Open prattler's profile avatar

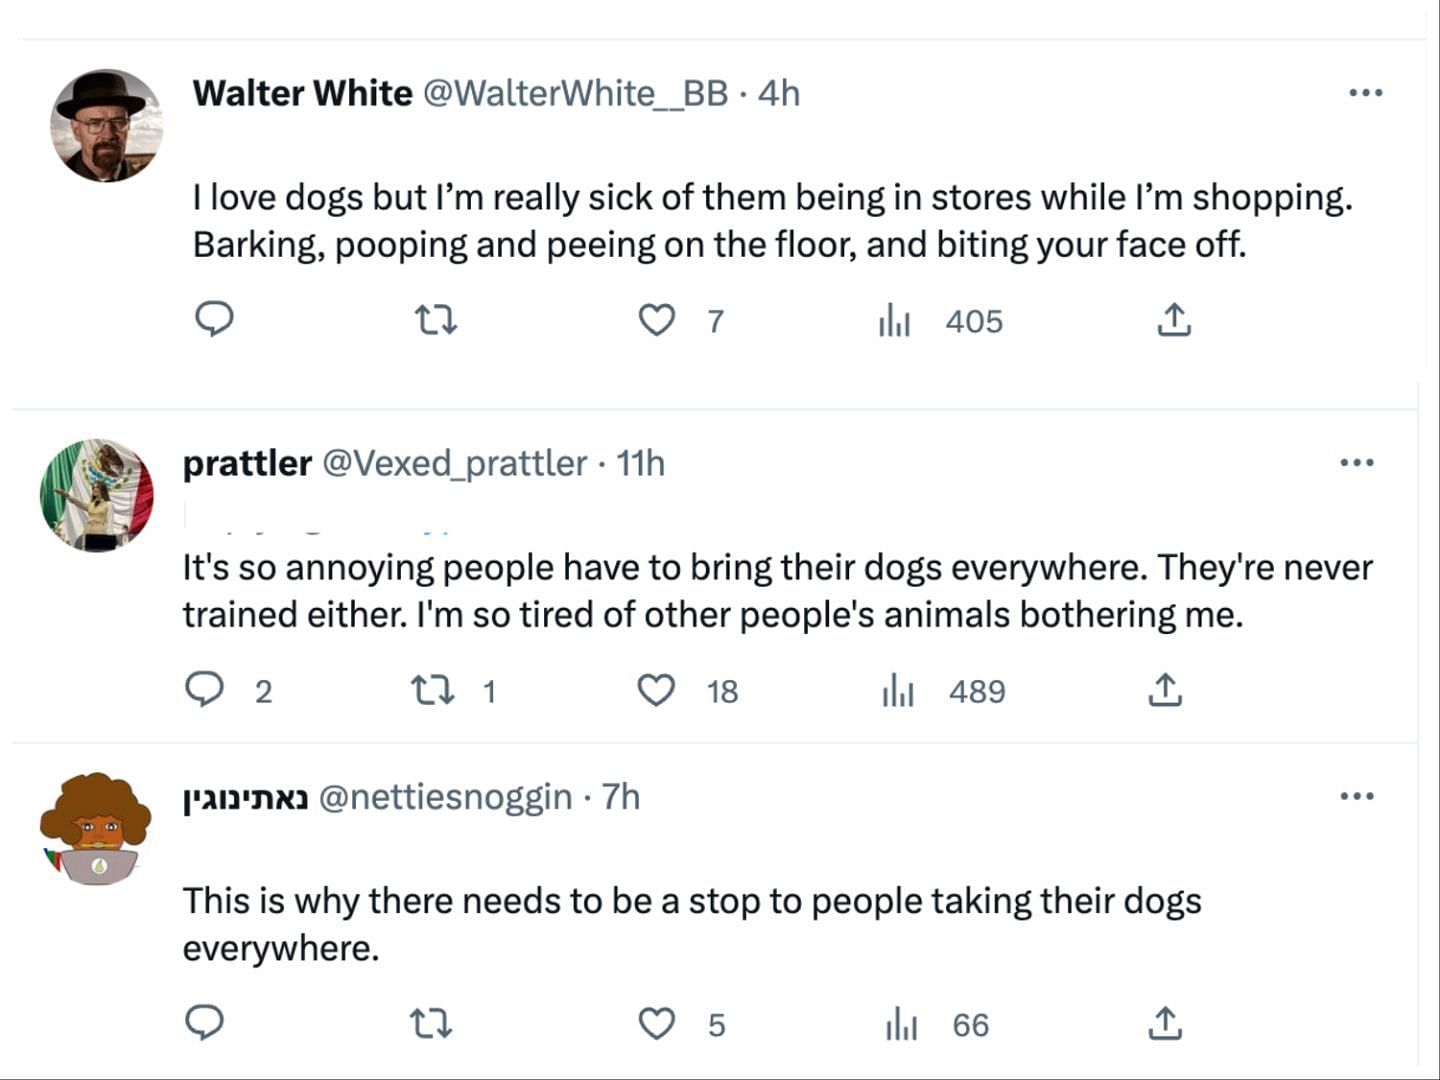(x=97, y=495)
